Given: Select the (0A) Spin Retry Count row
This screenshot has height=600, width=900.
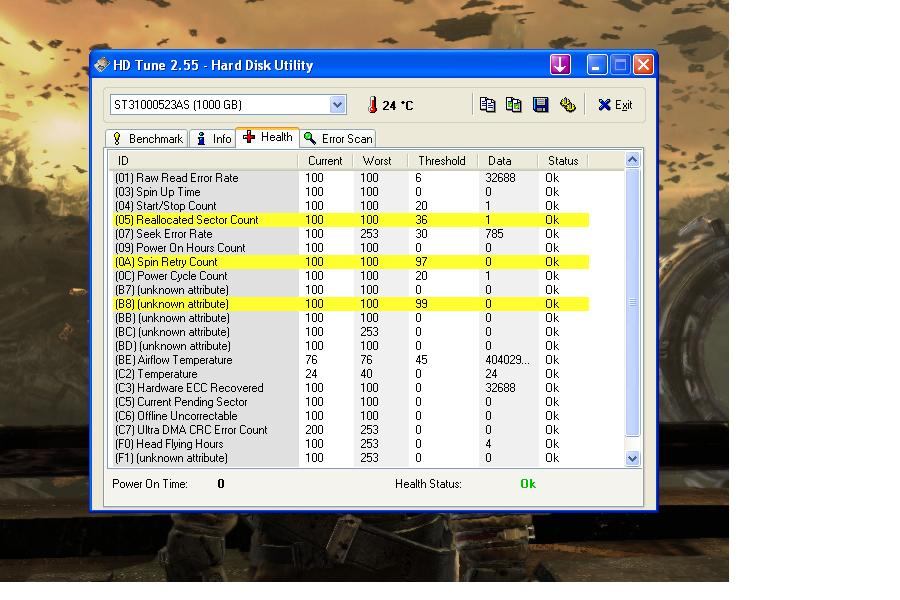Looking at the screenshot, I should pyautogui.click(x=350, y=262).
